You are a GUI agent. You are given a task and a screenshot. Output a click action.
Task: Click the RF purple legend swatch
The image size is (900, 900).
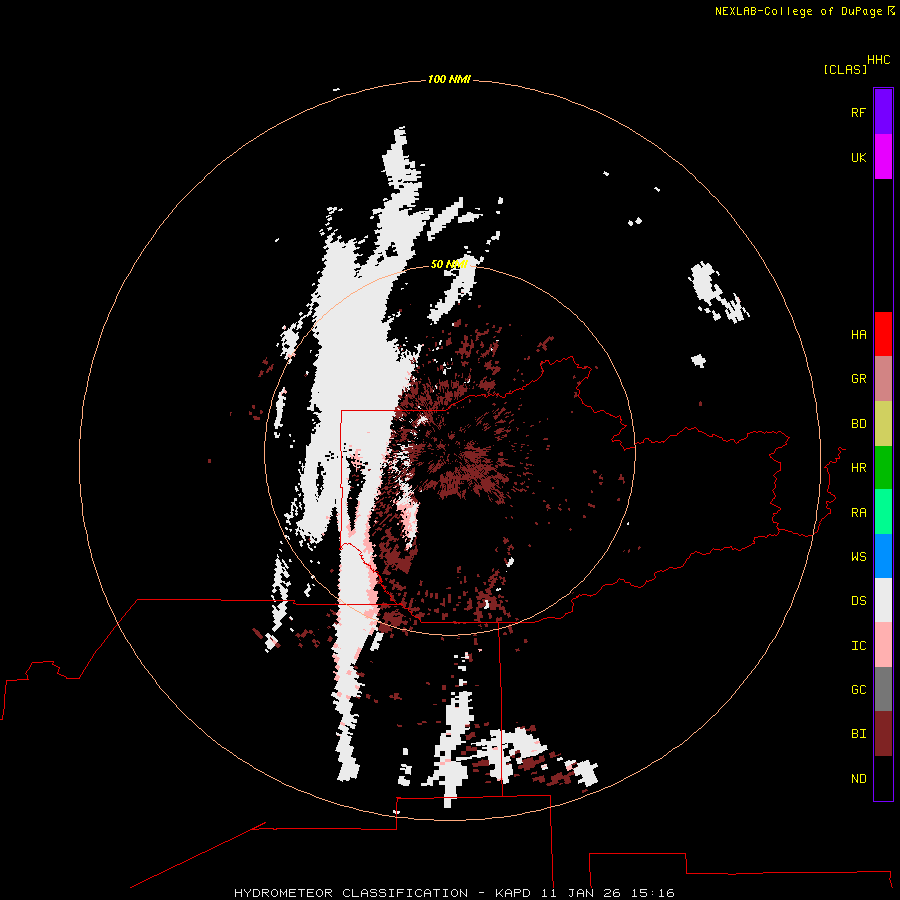tap(883, 112)
